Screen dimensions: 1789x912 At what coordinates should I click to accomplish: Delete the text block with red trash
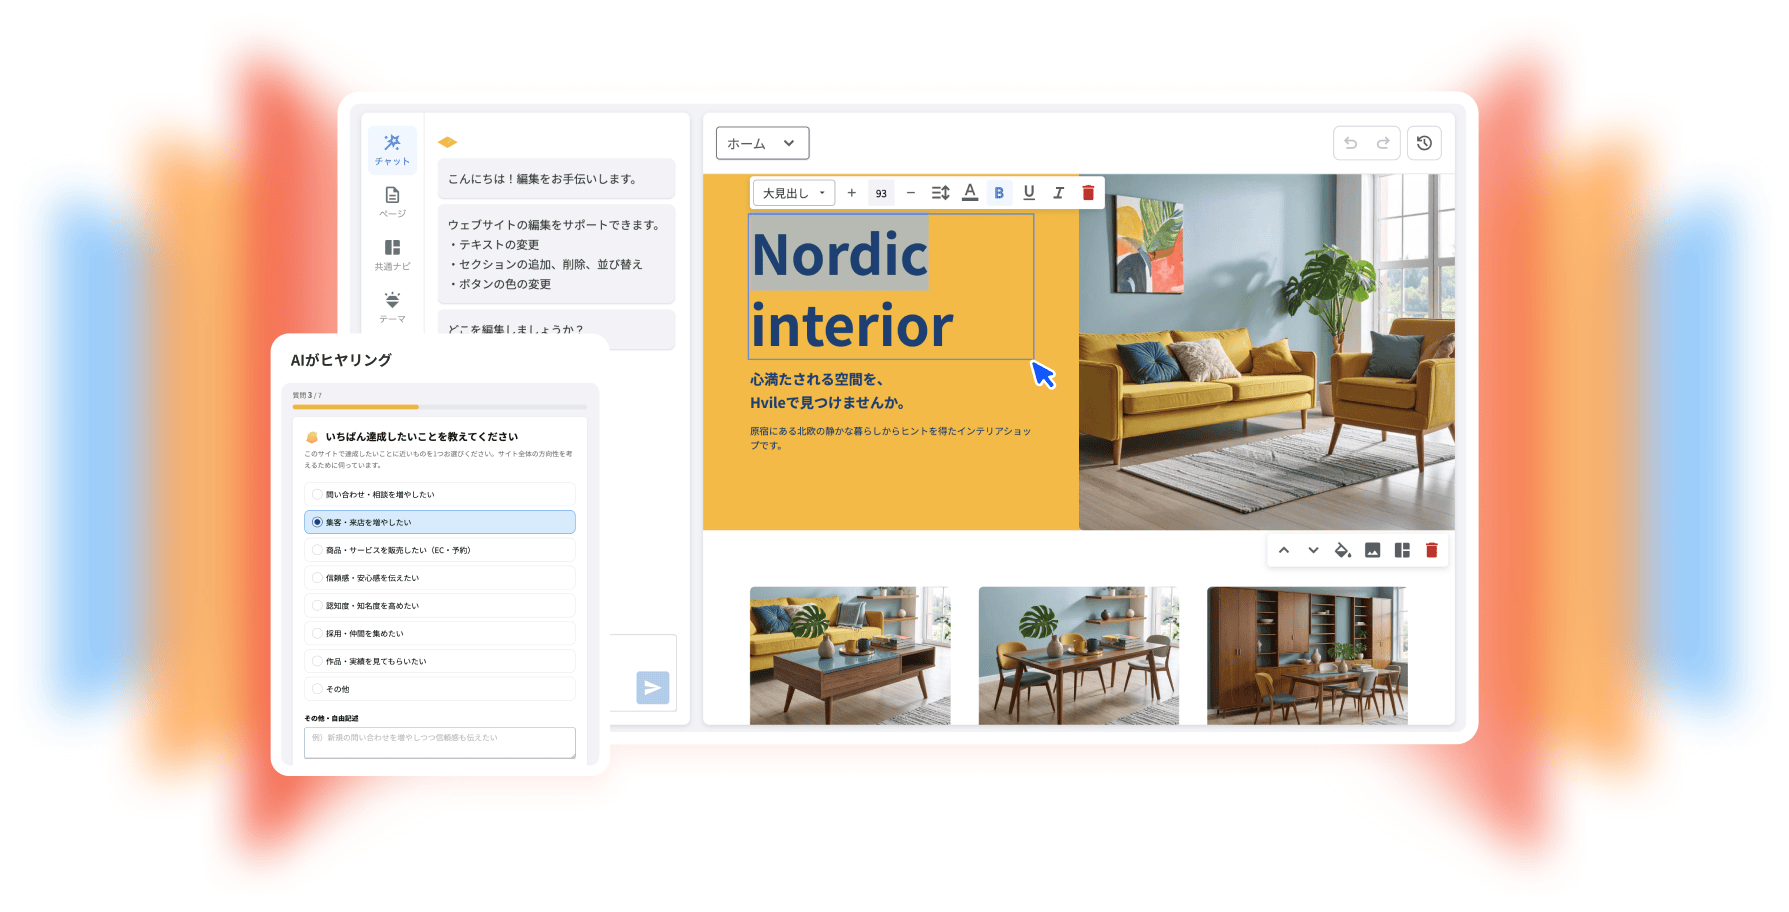click(1088, 193)
